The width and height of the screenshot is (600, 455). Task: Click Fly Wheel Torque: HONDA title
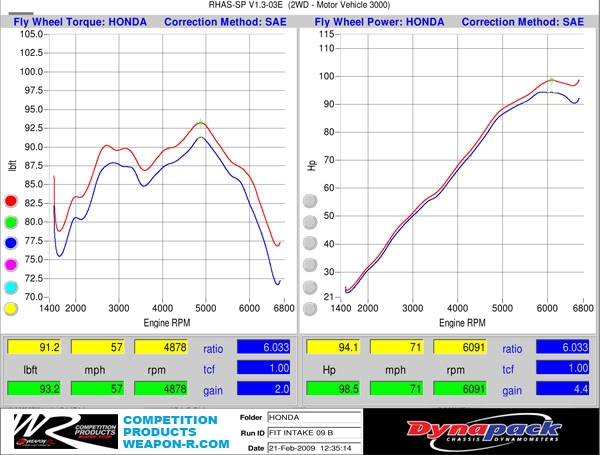pos(80,22)
